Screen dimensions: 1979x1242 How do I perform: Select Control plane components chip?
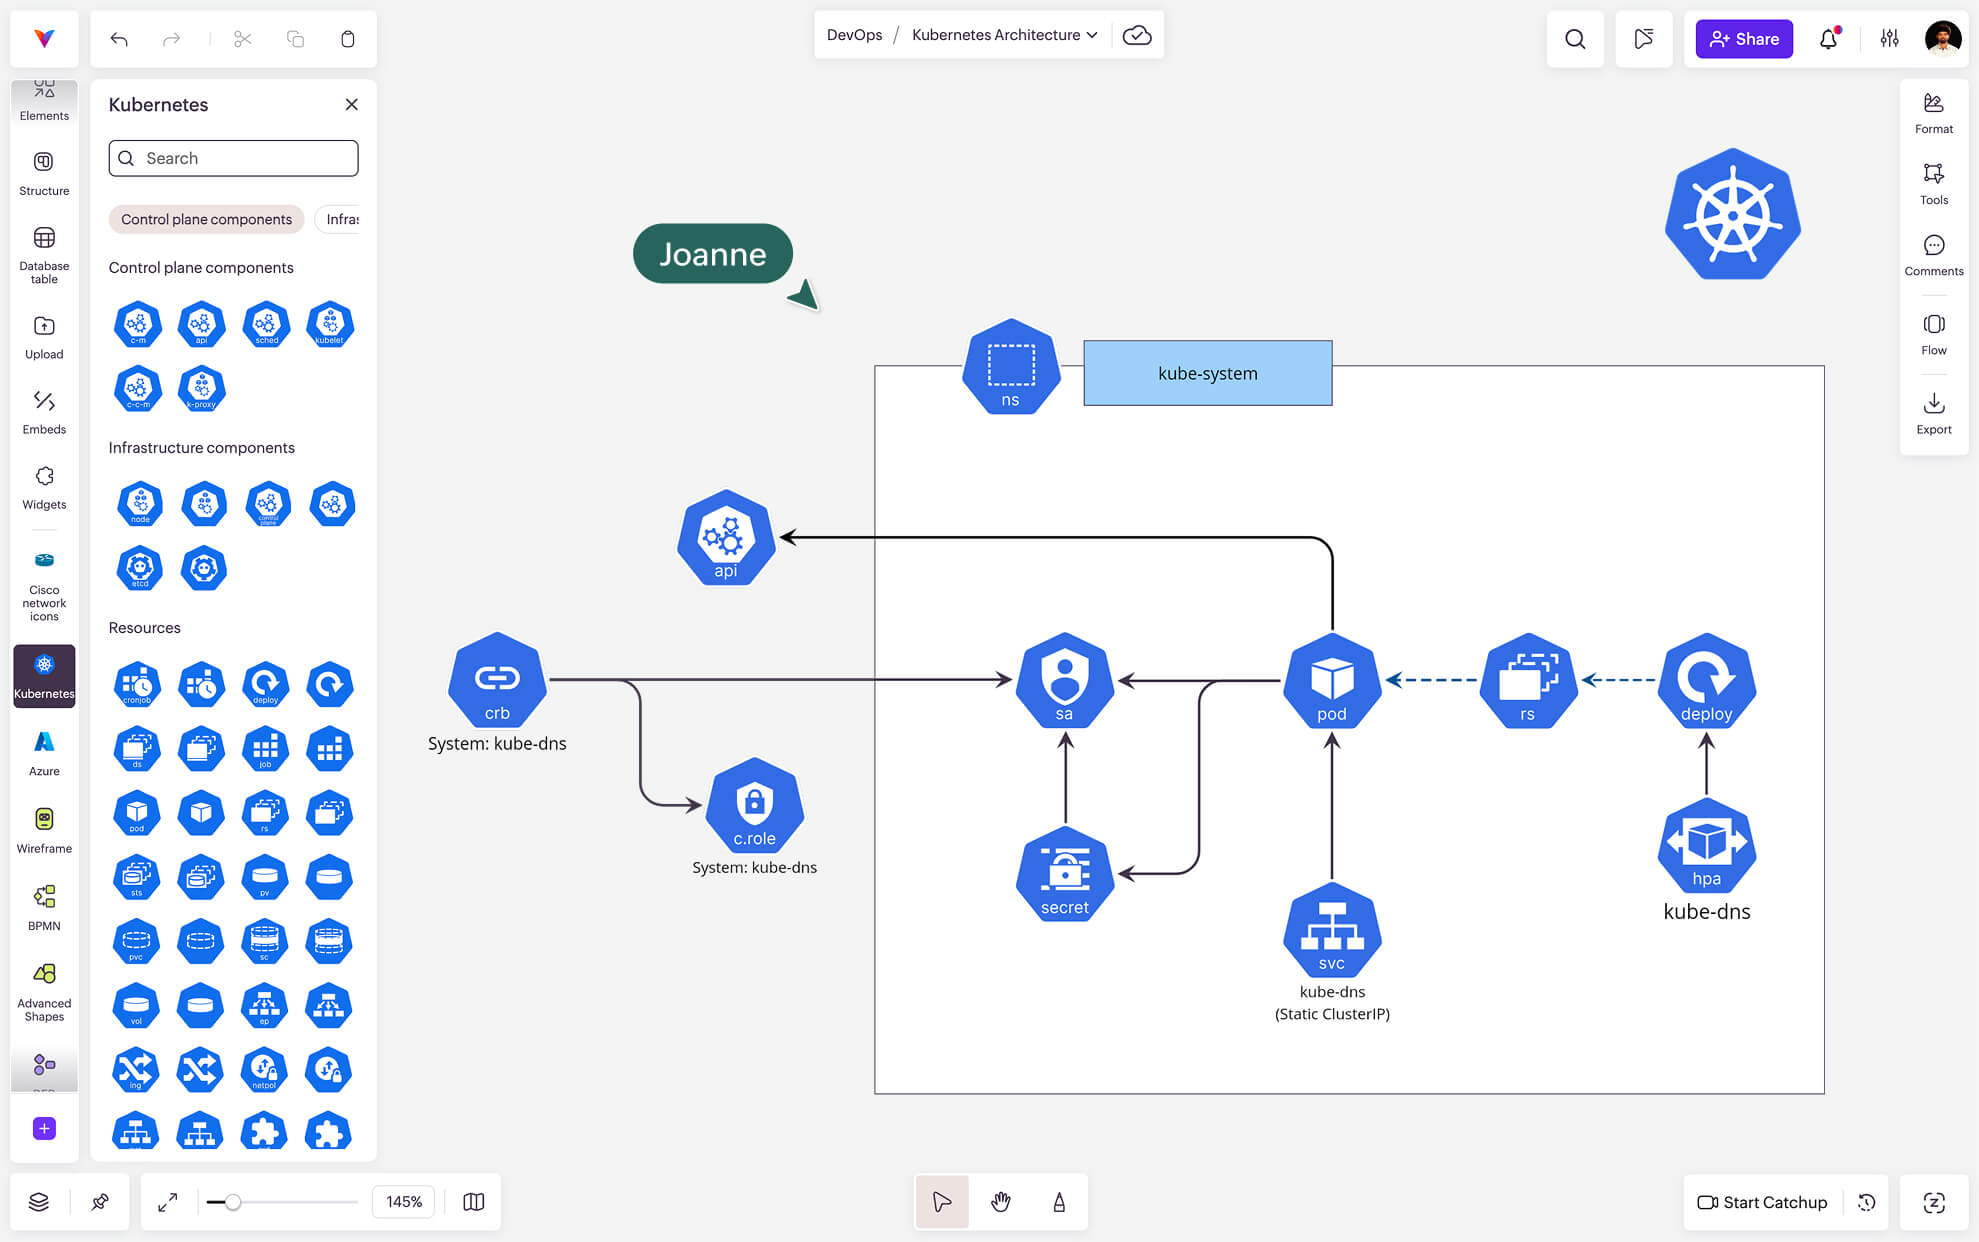click(x=206, y=219)
